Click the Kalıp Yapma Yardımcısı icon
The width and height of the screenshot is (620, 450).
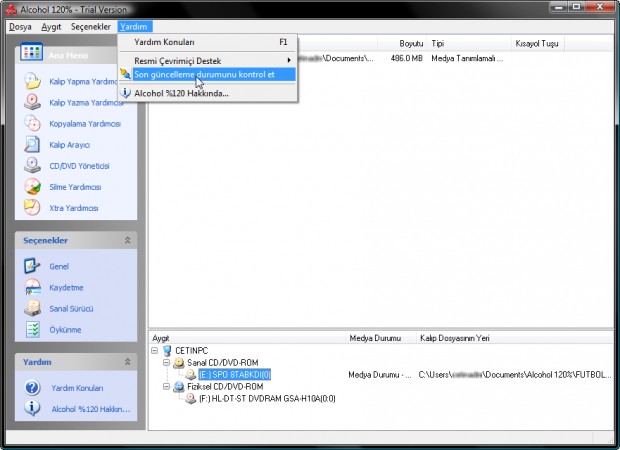[x=32, y=81]
